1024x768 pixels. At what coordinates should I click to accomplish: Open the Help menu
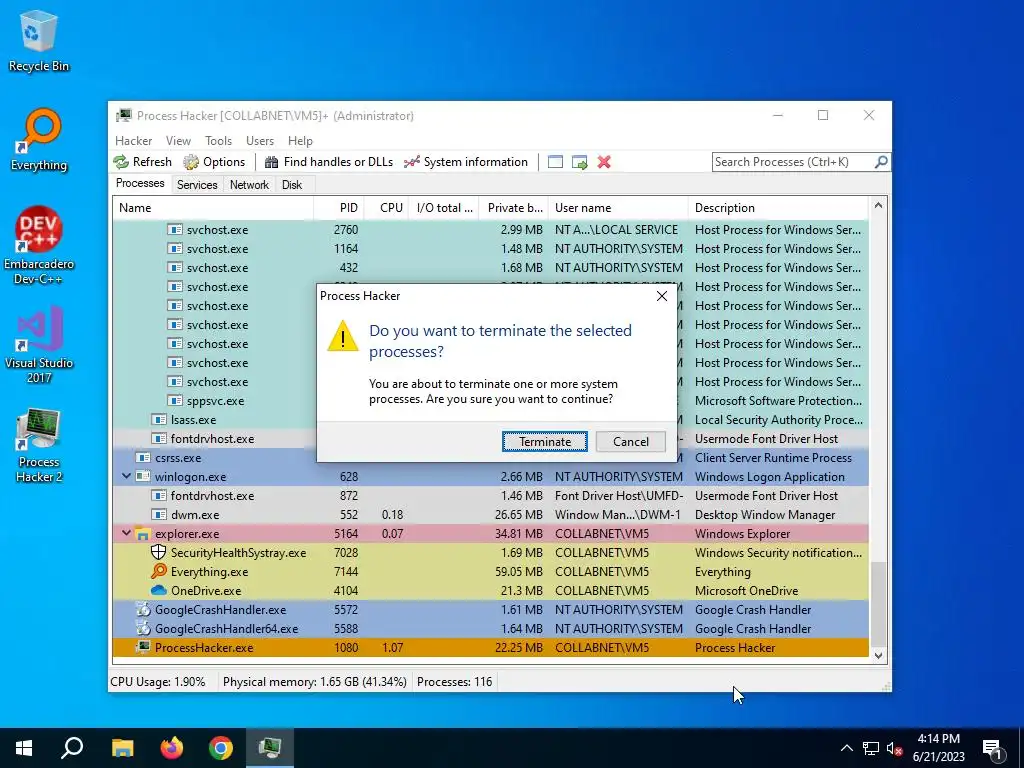tap(300, 141)
